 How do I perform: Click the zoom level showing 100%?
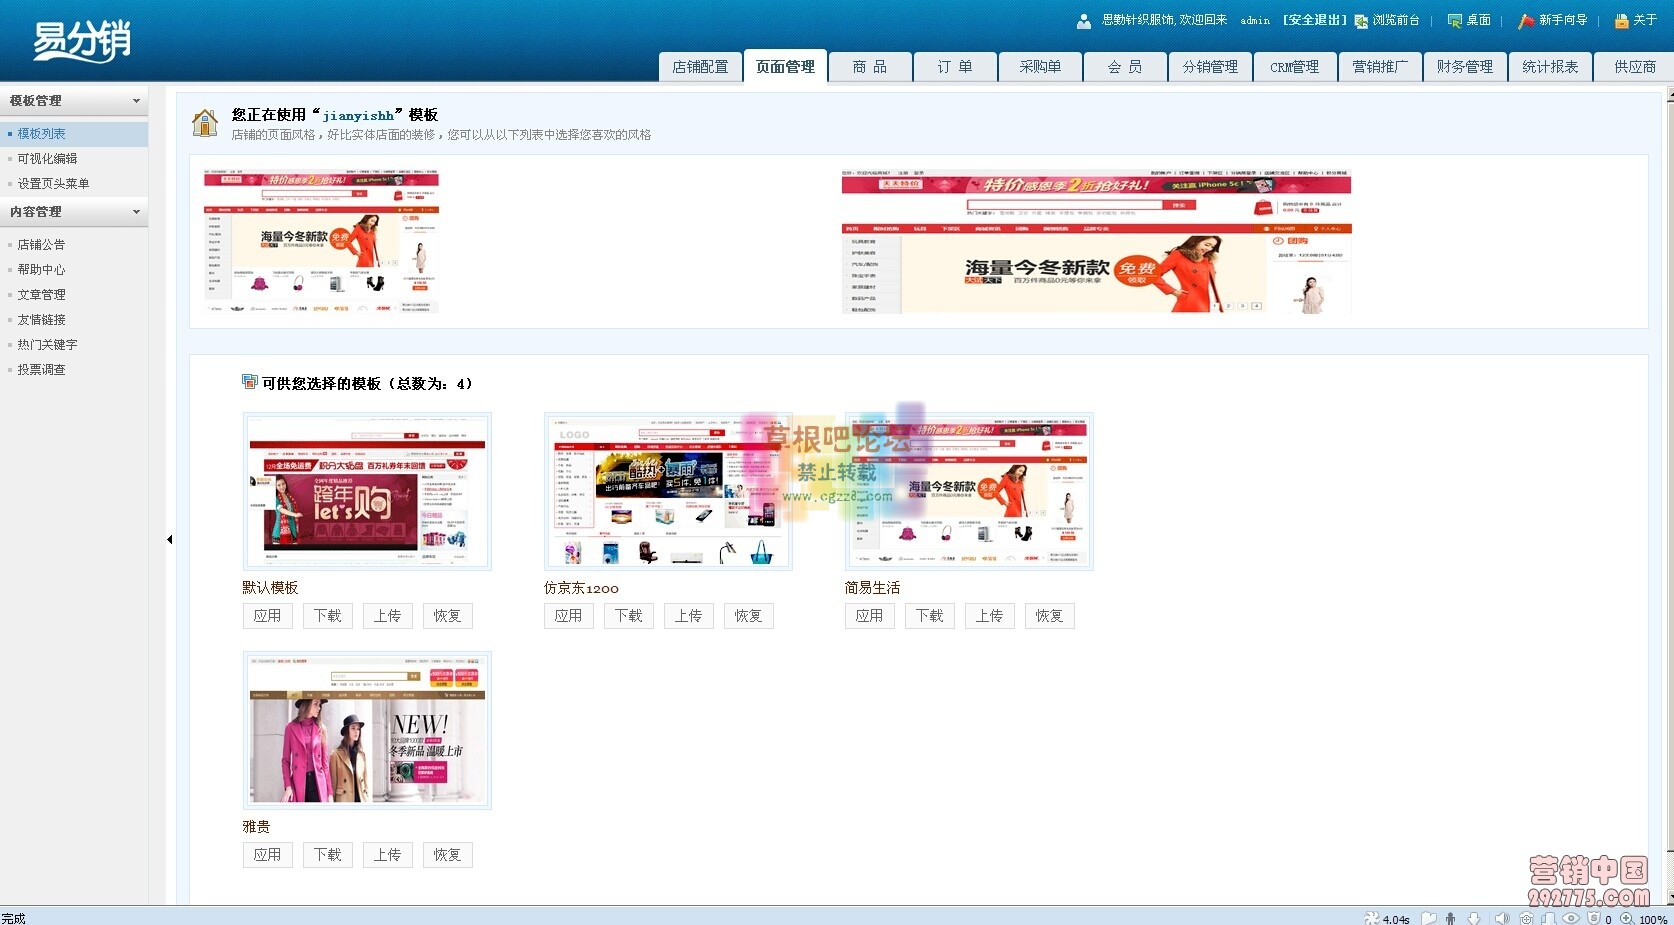click(1650, 918)
